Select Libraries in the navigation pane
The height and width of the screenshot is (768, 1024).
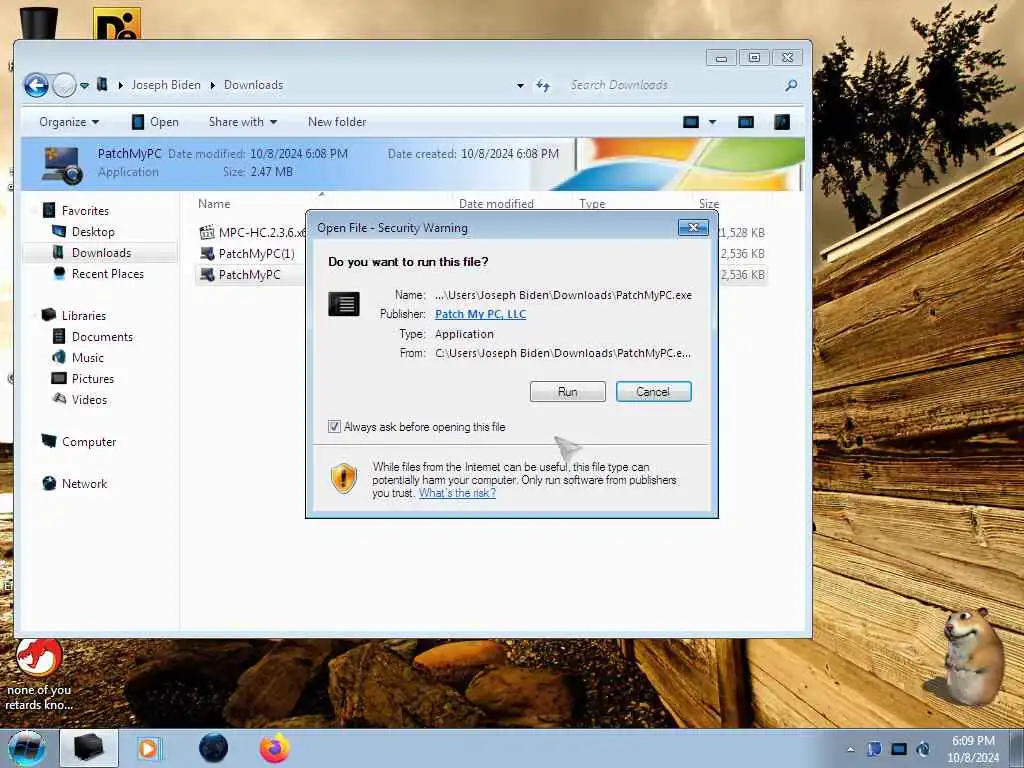point(84,315)
